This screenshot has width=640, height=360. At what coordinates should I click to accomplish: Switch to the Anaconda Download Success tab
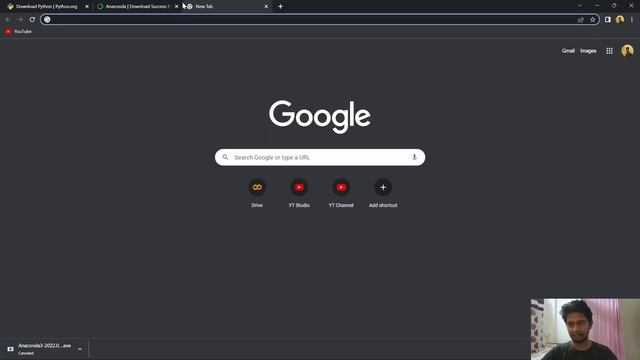point(137,7)
